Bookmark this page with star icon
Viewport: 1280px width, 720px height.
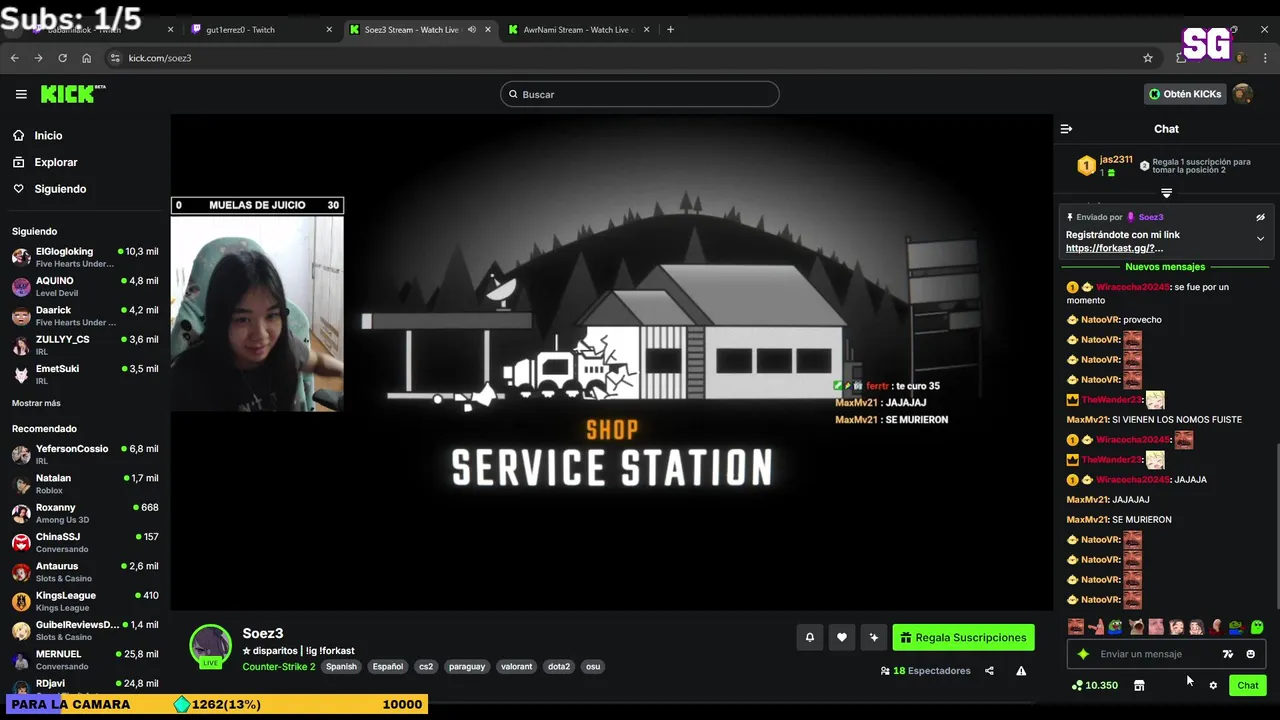1148,58
